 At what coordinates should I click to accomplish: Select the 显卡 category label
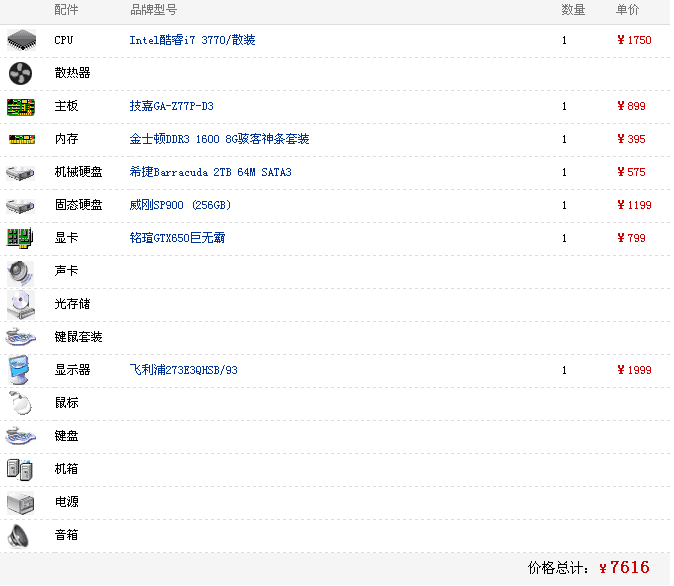click(66, 238)
